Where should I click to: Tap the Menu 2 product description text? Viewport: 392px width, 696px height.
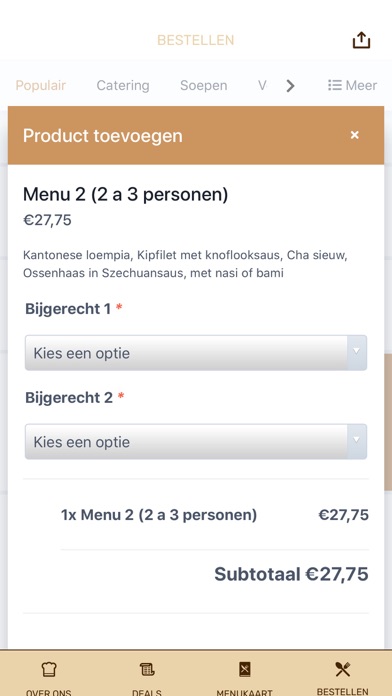point(185,264)
